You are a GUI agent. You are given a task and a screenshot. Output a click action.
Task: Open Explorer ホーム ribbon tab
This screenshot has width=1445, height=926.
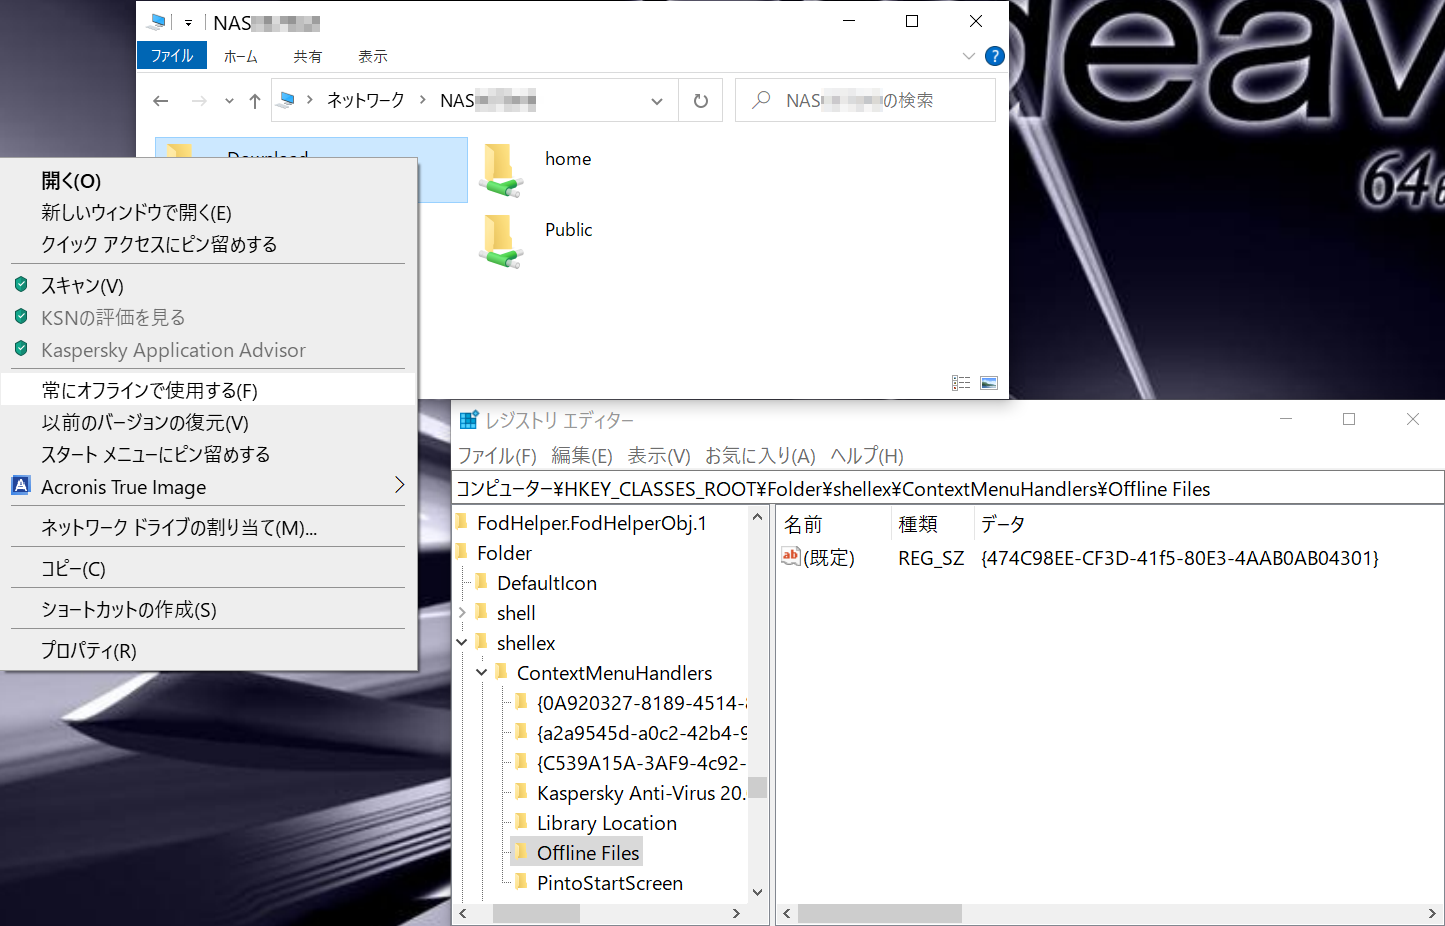point(240,56)
